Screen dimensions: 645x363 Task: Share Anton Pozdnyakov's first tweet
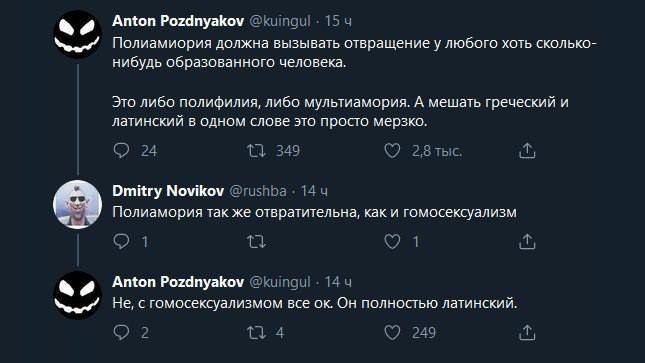(527, 151)
